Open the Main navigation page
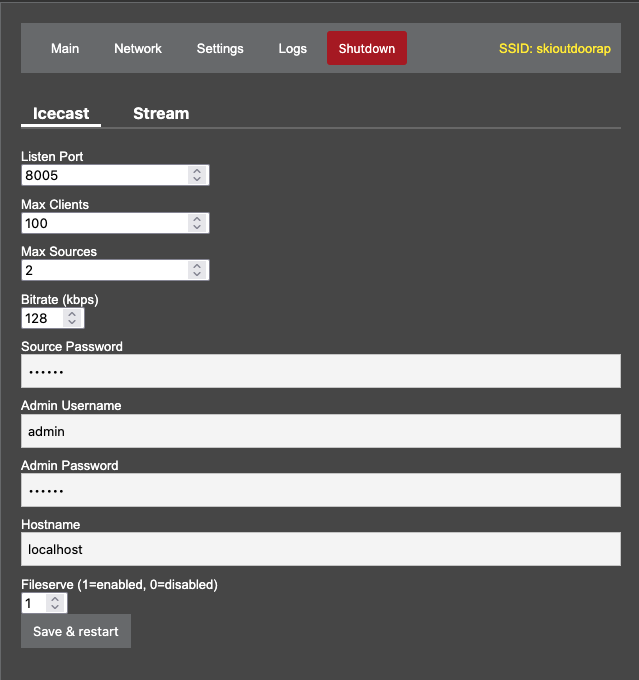The height and width of the screenshot is (680, 639). pyautogui.click(x=65, y=48)
